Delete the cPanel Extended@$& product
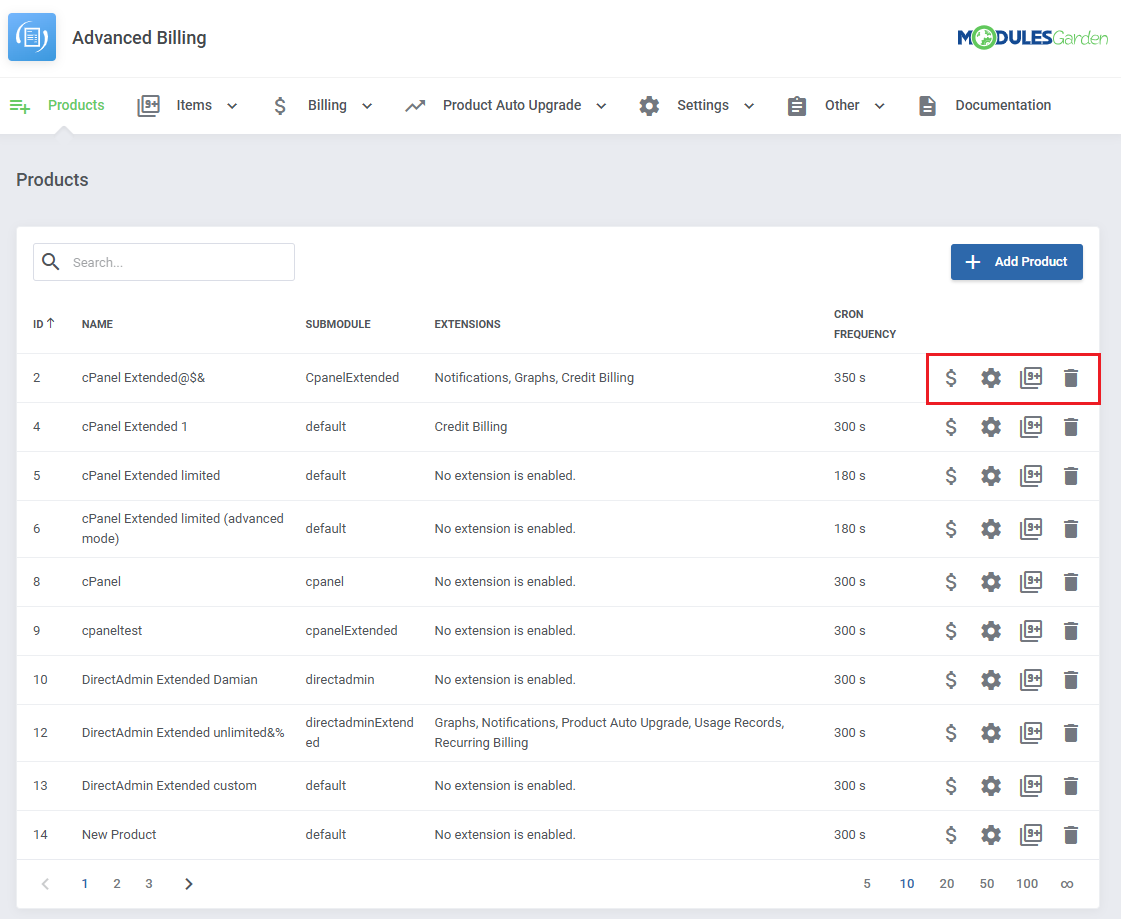The width and height of the screenshot is (1125, 919). coord(1070,378)
